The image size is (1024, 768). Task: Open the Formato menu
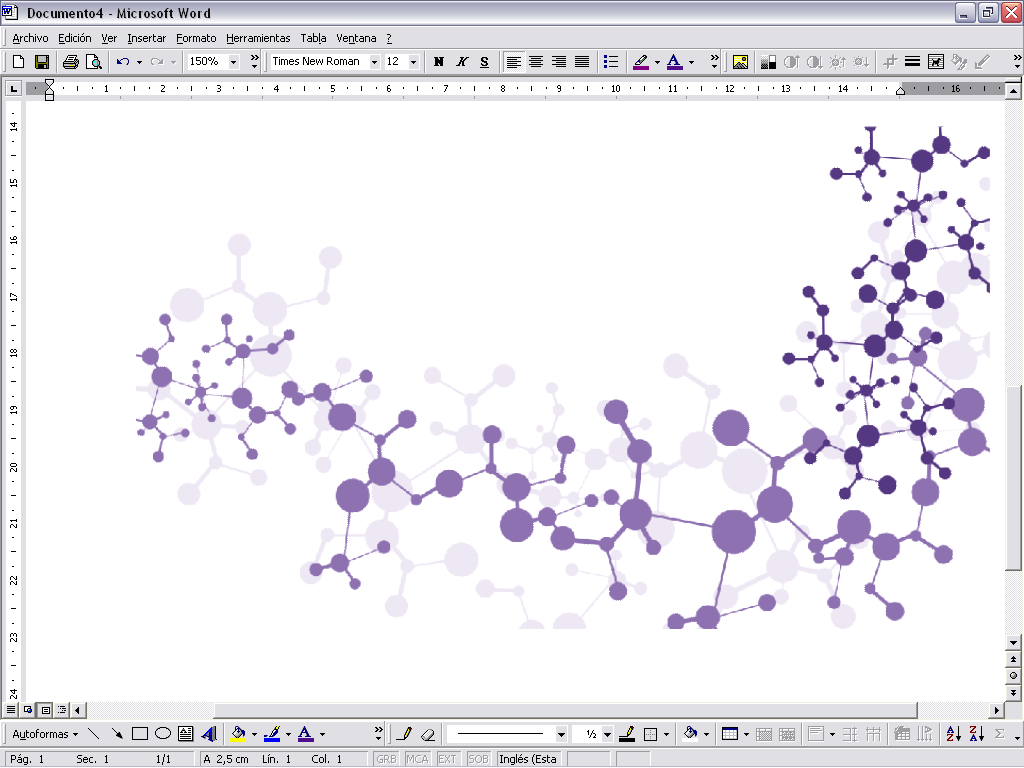pos(196,39)
